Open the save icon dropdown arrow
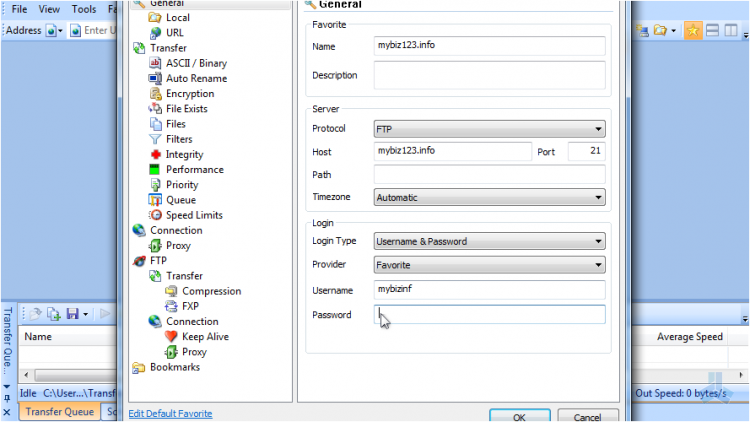Screen dimensions: 750x422 point(86,314)
